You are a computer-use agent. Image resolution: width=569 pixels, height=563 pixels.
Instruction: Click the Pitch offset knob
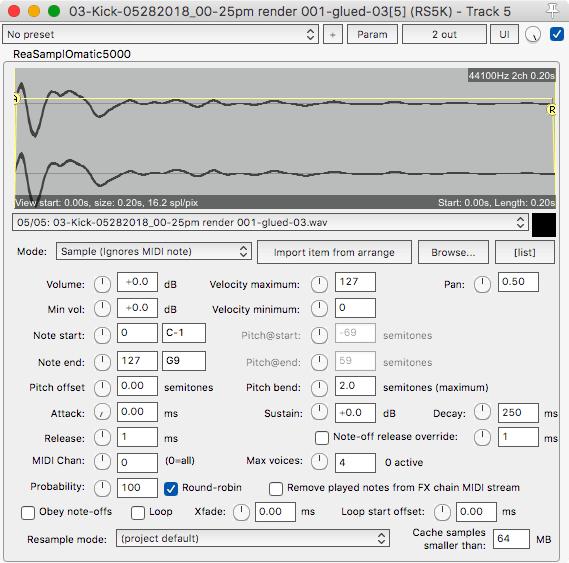(x=102, y=388)
